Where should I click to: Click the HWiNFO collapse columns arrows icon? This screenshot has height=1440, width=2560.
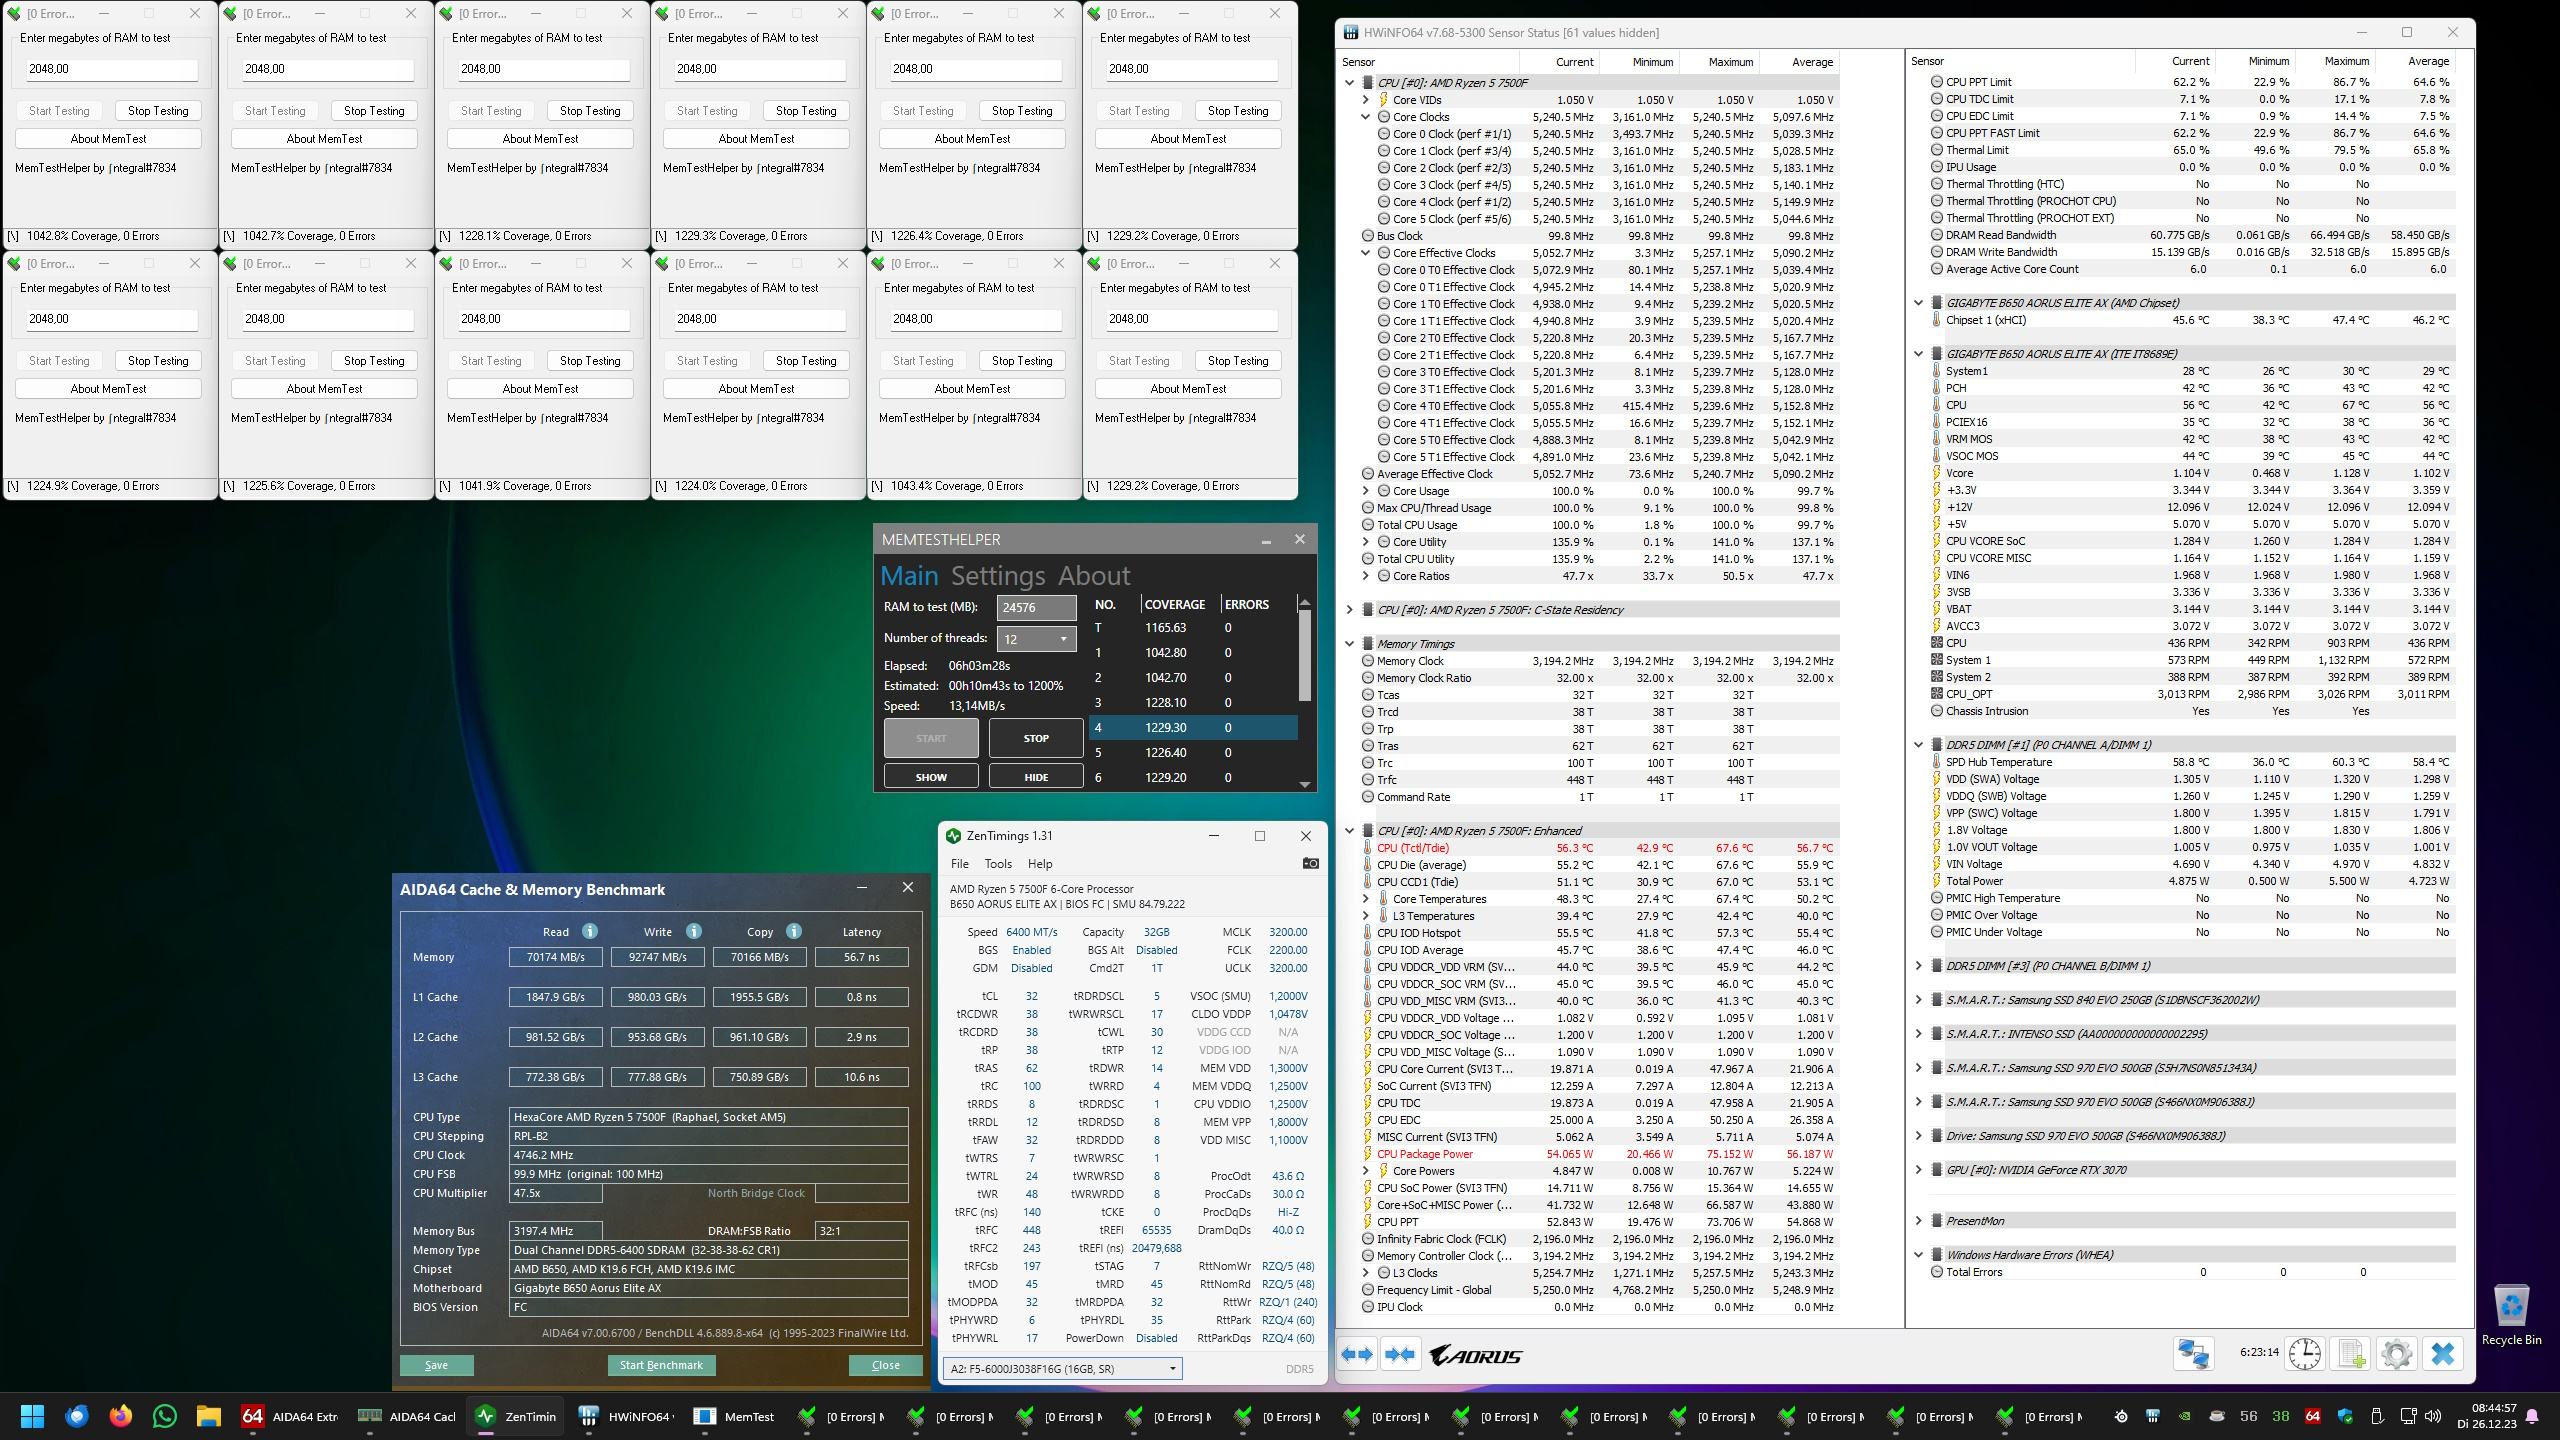pyautogui.click(x=1400, y=1355)
